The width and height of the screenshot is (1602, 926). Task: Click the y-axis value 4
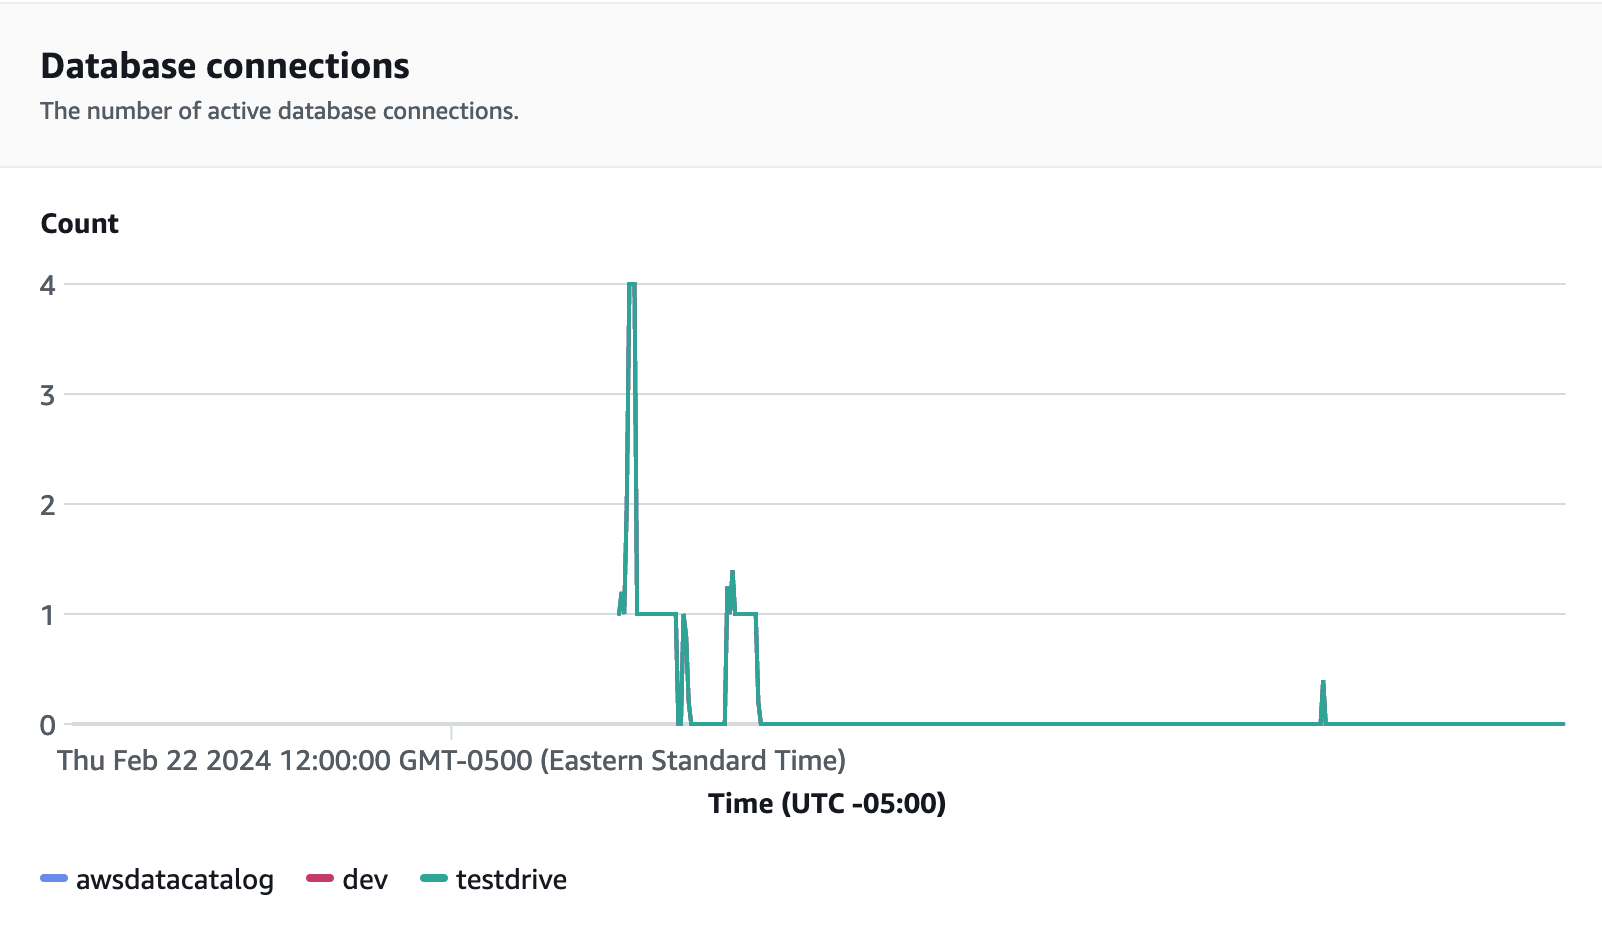pyautogui.click(x=47, y=285)
